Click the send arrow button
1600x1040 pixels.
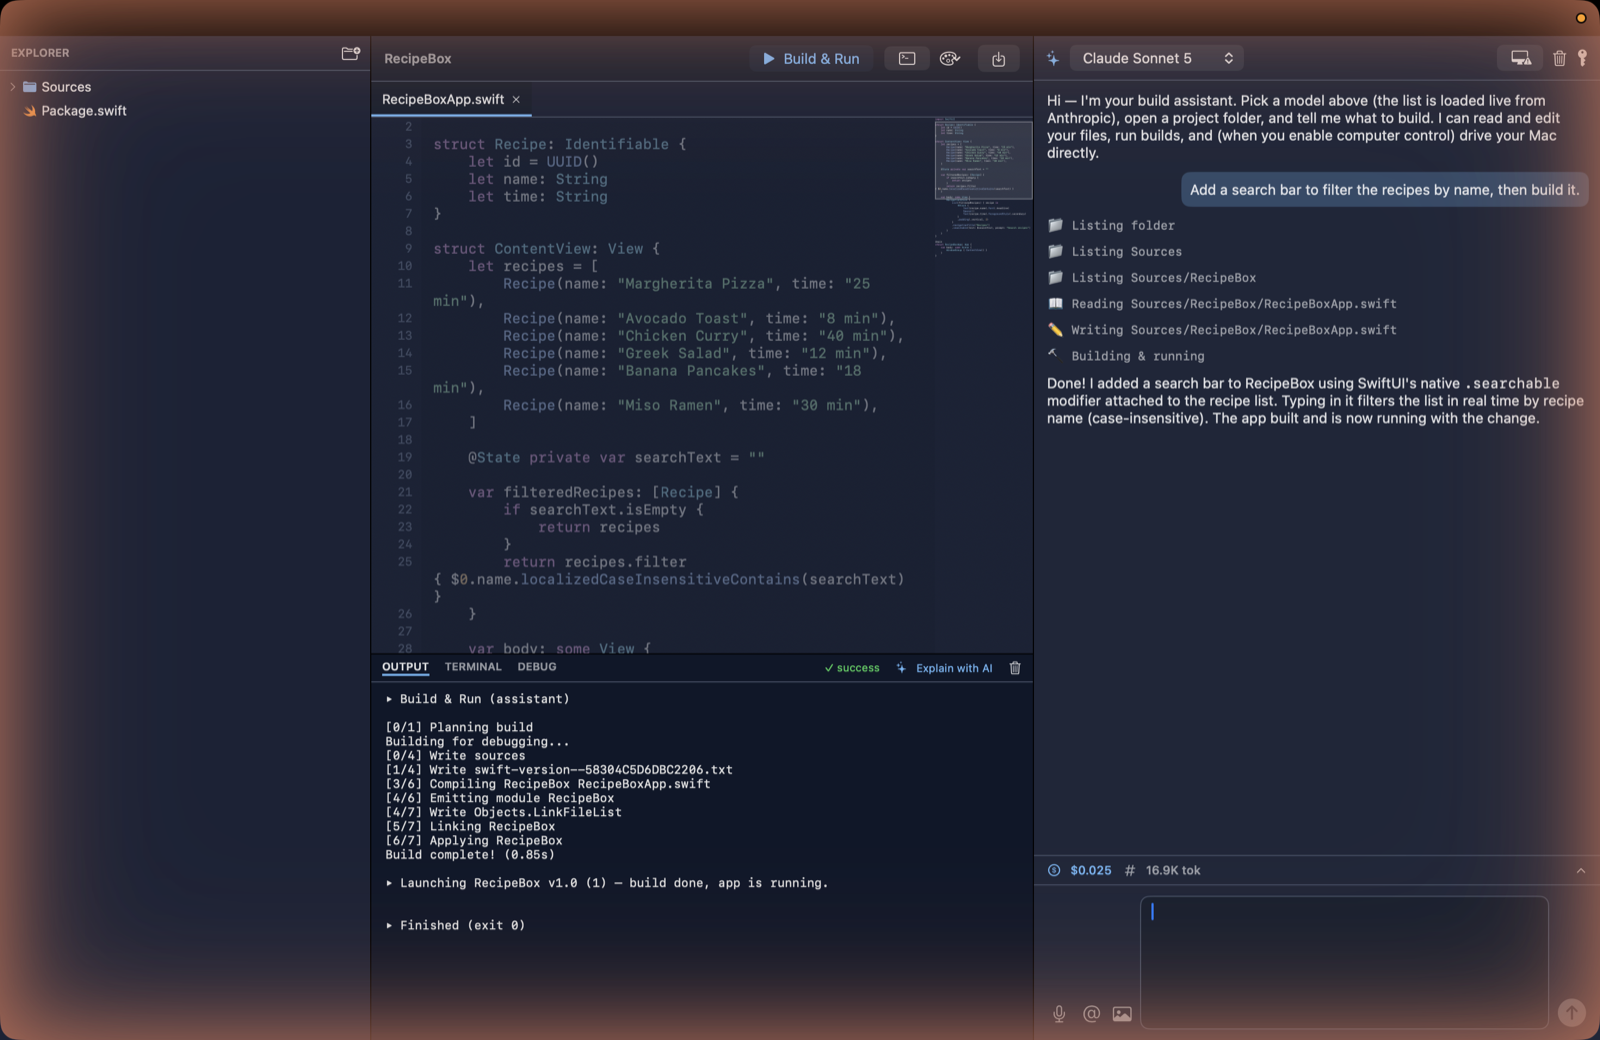1572,1013
